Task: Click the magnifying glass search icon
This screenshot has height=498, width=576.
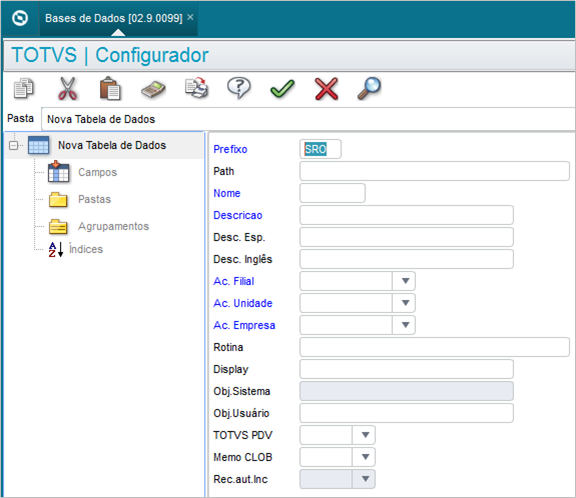Action: coord(369,88)
